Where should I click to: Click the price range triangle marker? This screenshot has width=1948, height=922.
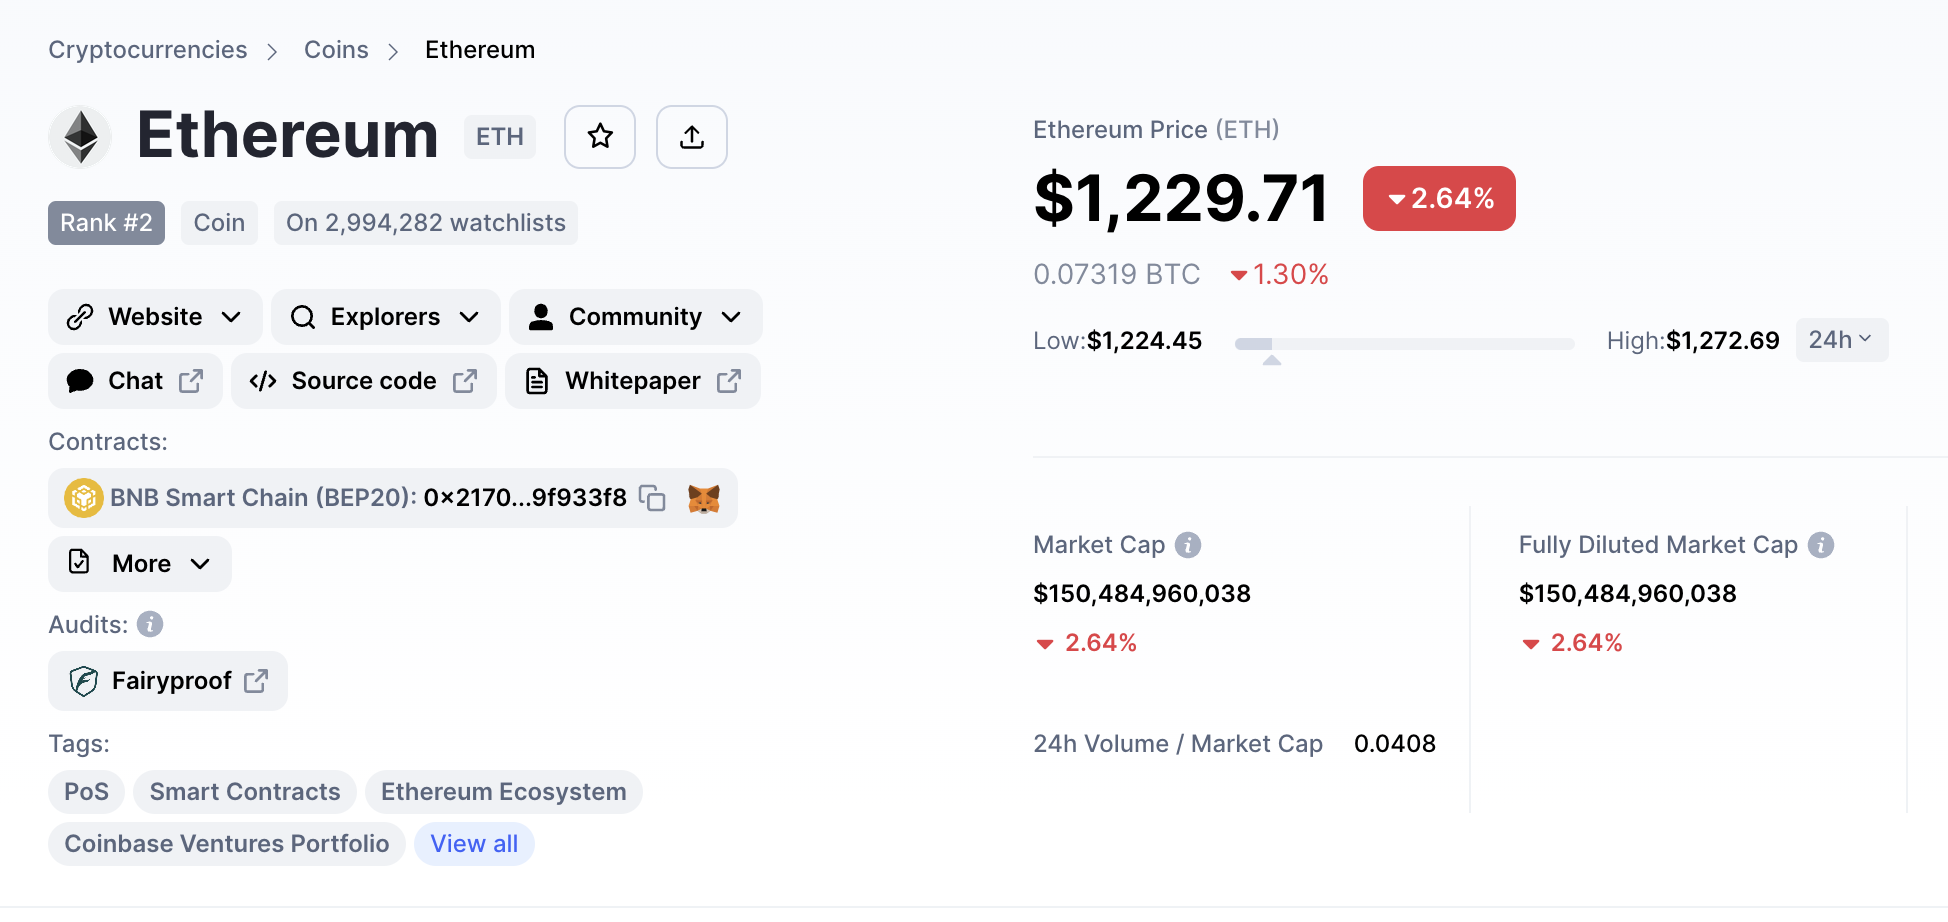(x=1272, y=360)
